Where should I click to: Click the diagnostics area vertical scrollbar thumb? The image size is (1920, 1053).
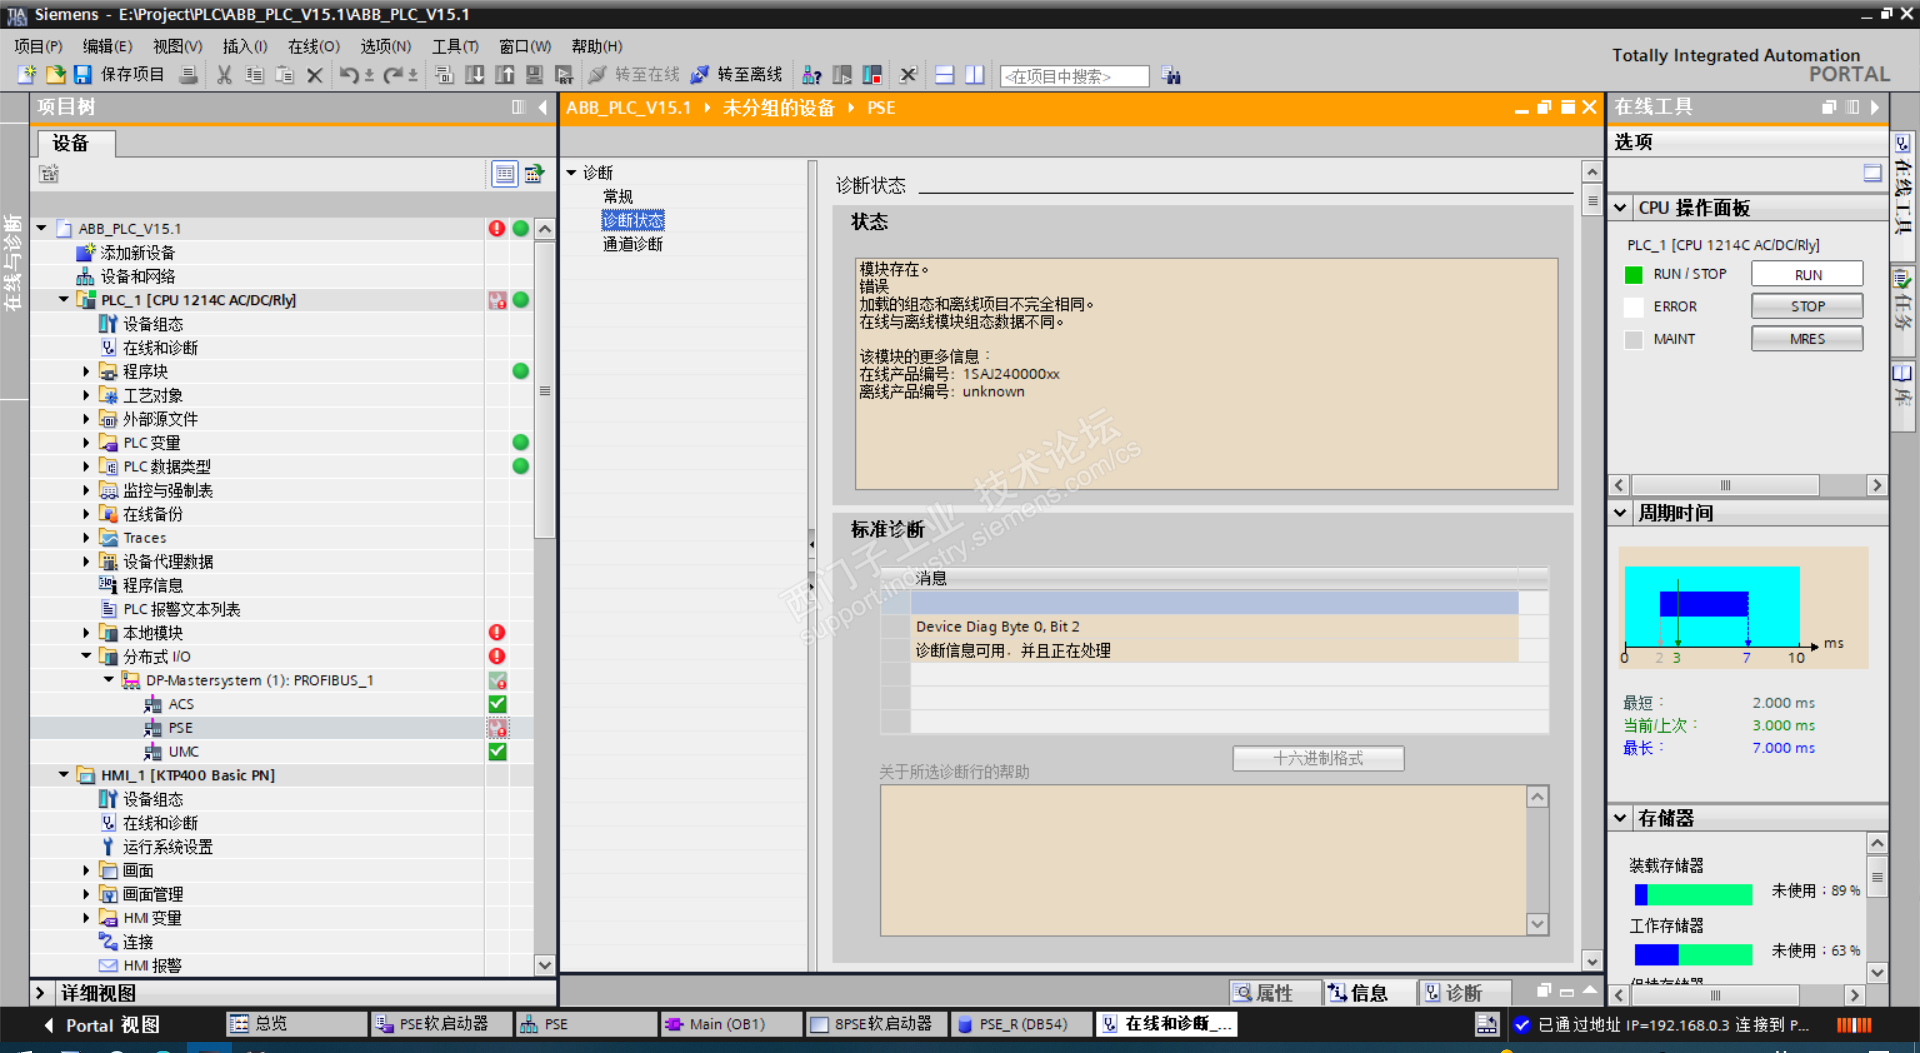(1592, 200)
